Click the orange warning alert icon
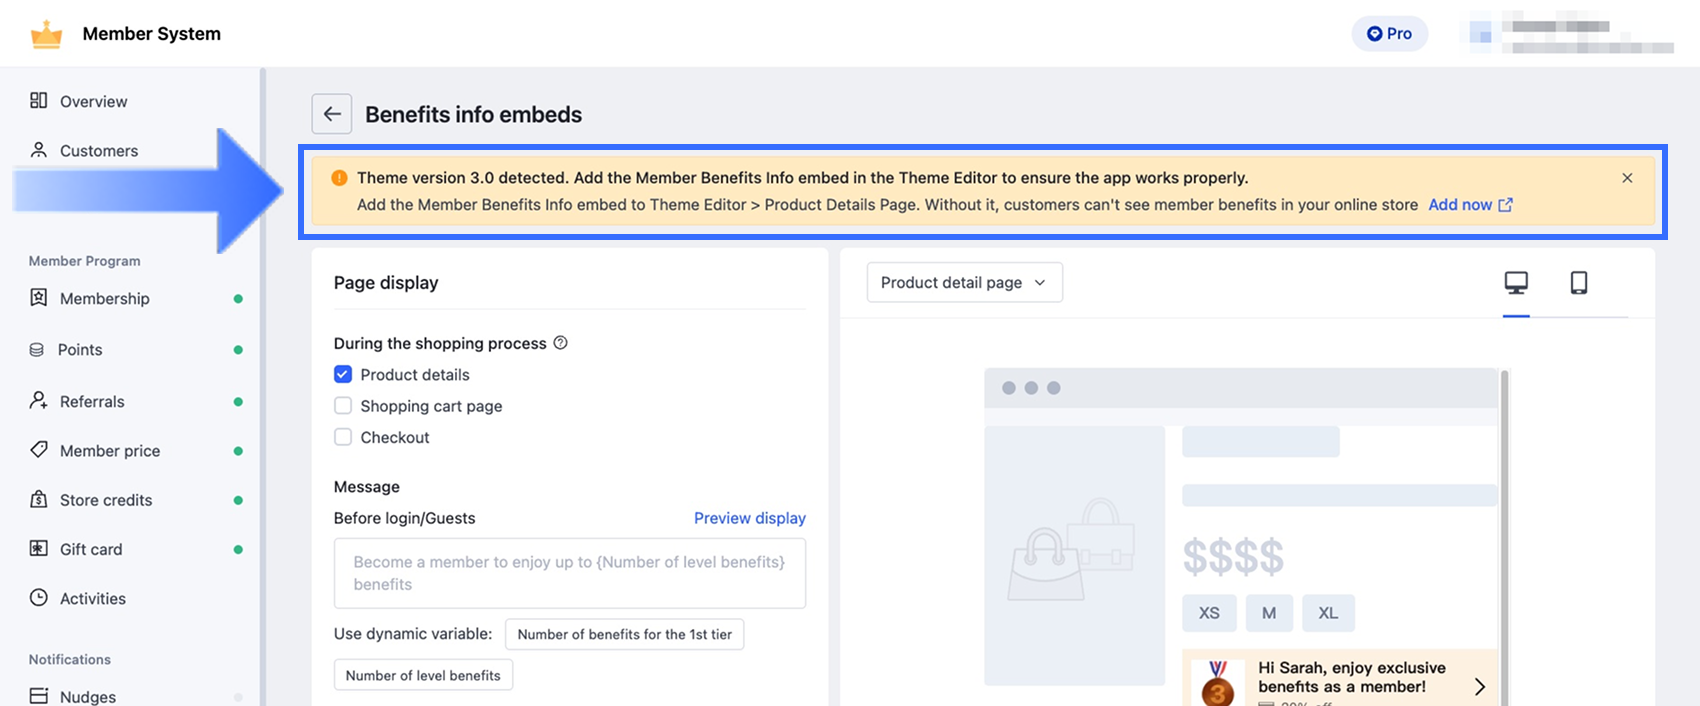The height and width of the screenshot is (706, 1700). click(339, 178)
